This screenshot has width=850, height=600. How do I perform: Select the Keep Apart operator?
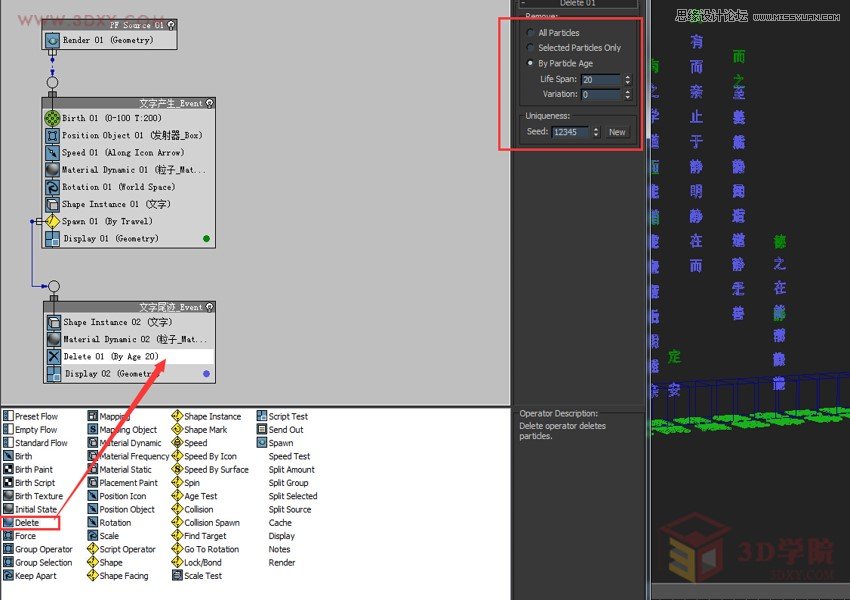30,576
